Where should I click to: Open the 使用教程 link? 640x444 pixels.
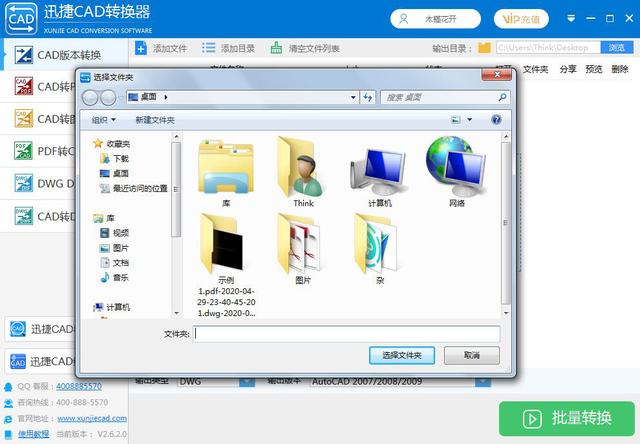click(33, 434)
